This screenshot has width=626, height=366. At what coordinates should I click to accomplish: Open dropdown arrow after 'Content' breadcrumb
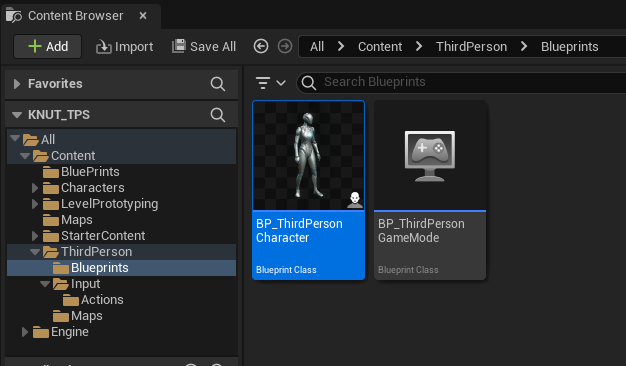coord(419,46)
